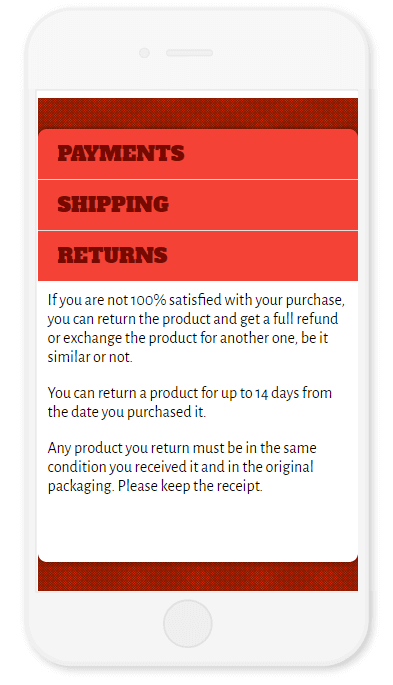
Task: Click the paragraph about the 14-day returns
Action: (190, 402)
